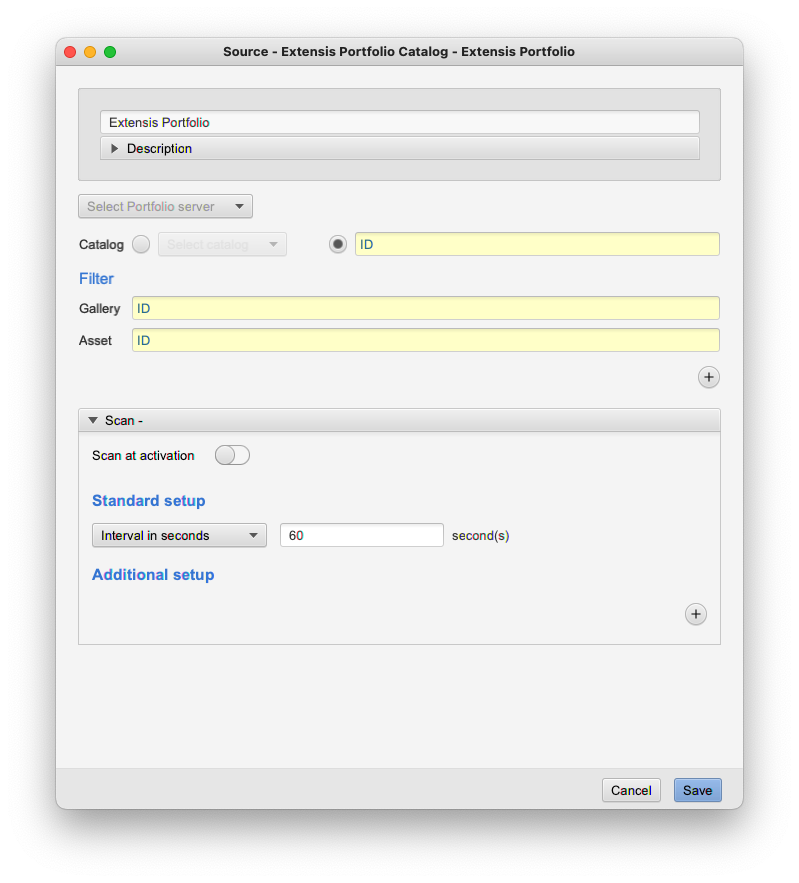Click the Catalog ID input field

(x=537, y=244)
